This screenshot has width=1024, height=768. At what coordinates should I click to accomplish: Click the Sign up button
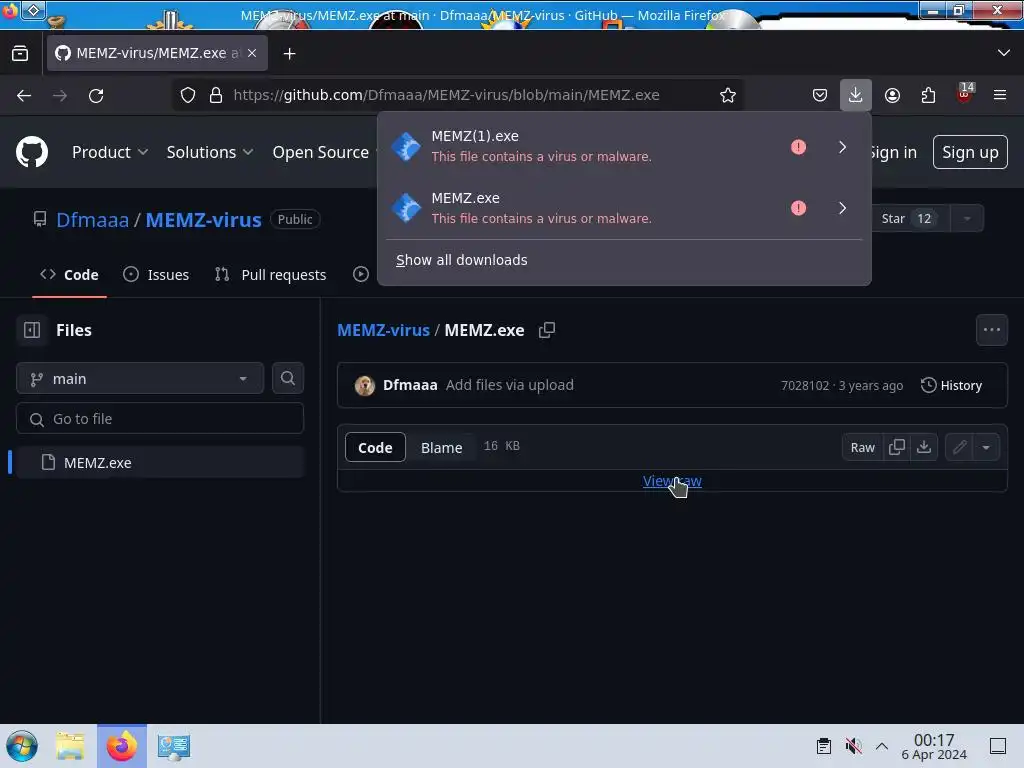[970, 152]
